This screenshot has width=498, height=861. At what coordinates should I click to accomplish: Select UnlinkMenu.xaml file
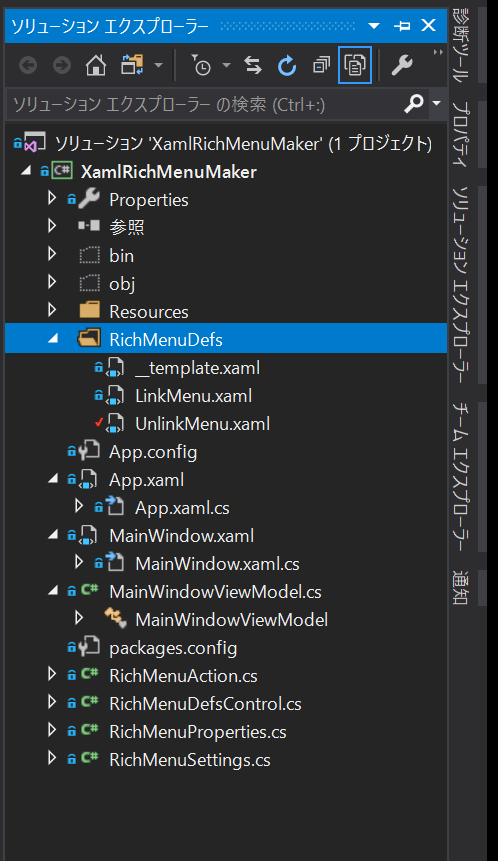tap(203, 424)
